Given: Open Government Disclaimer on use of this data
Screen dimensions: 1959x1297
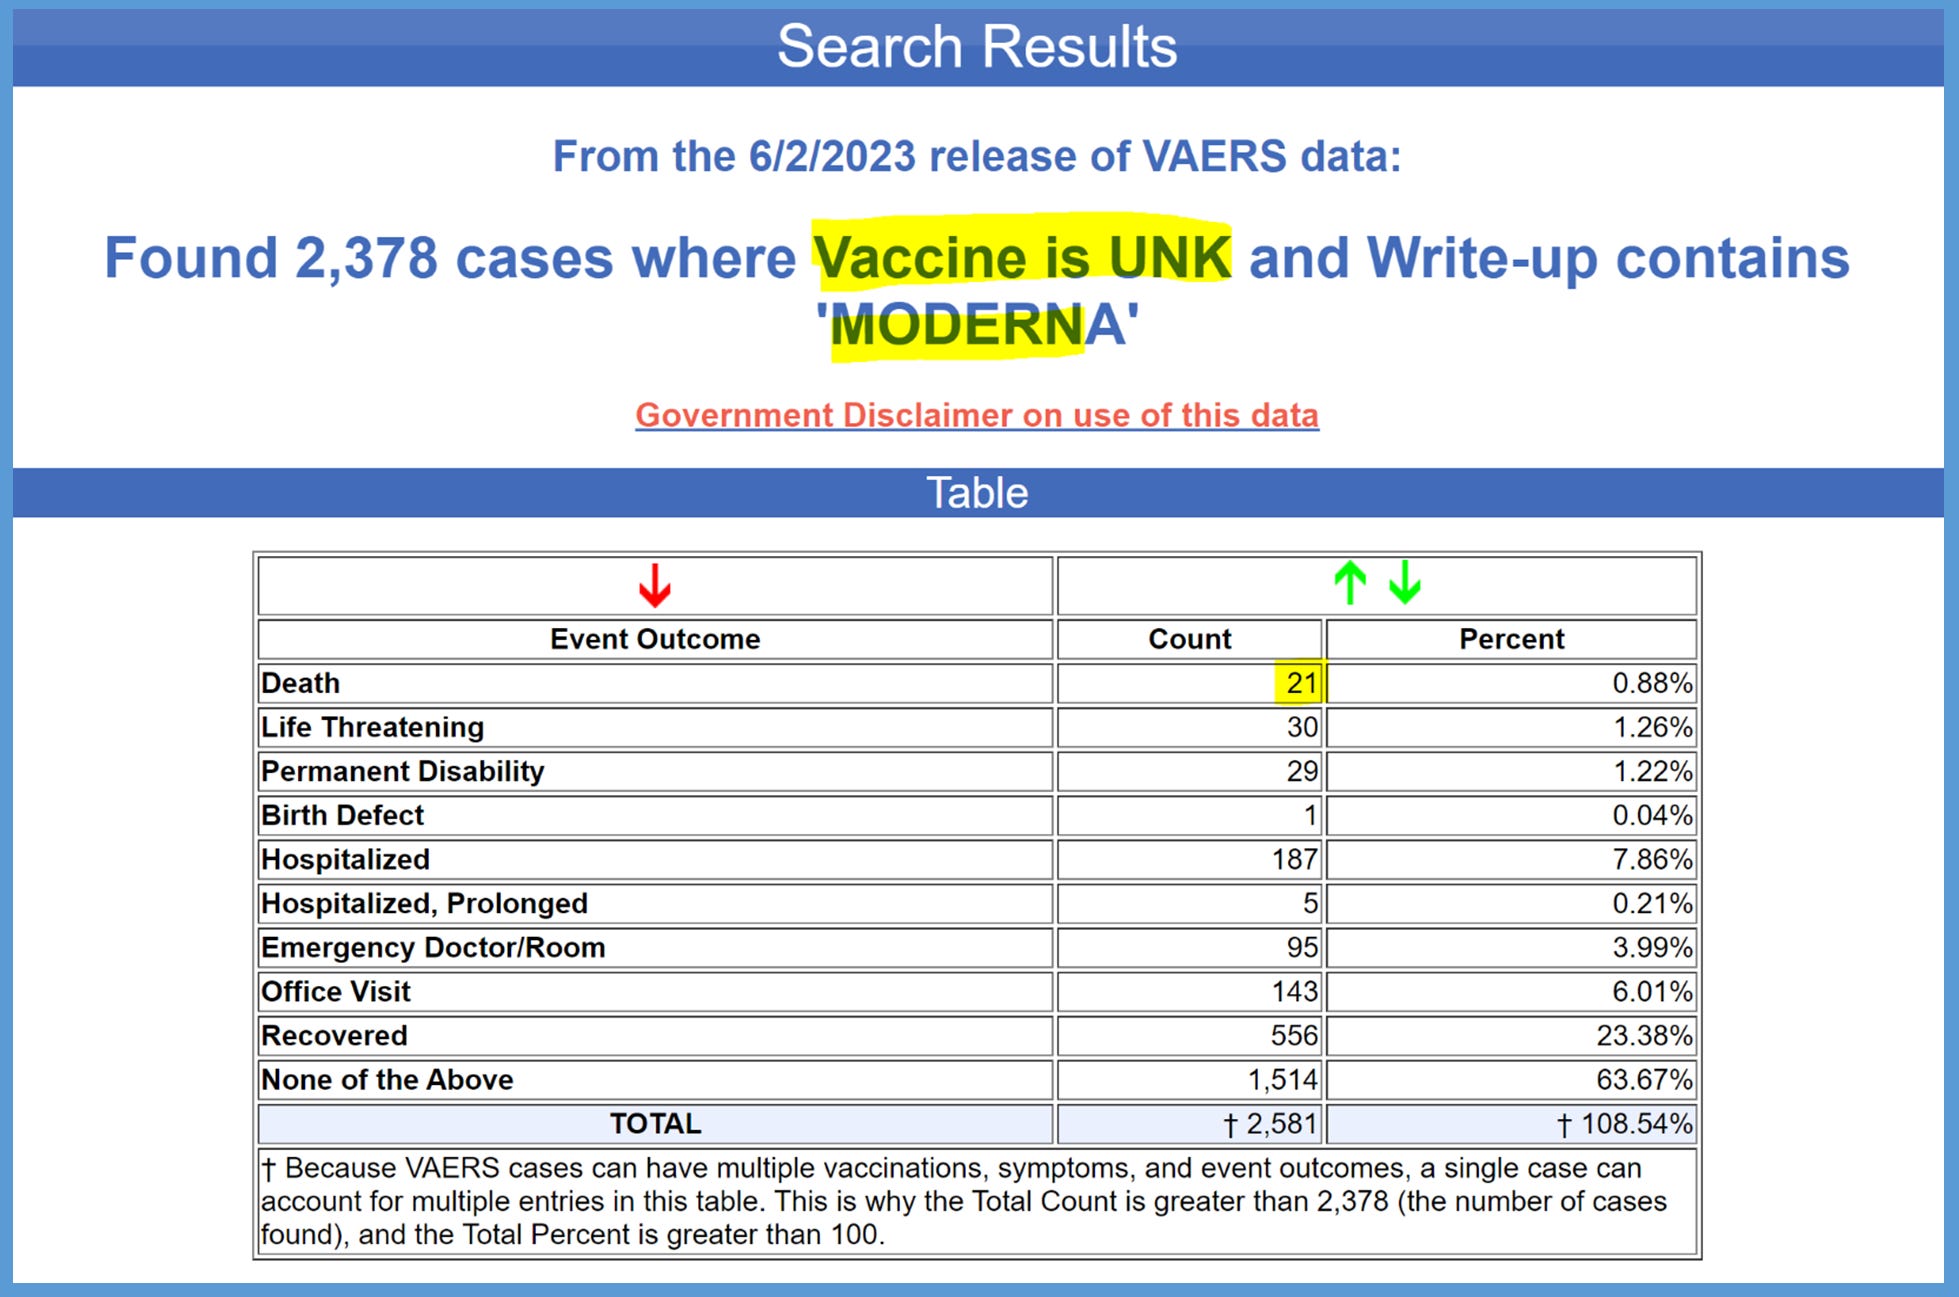Looking at the screenshot, I should (x=977, y=415).
